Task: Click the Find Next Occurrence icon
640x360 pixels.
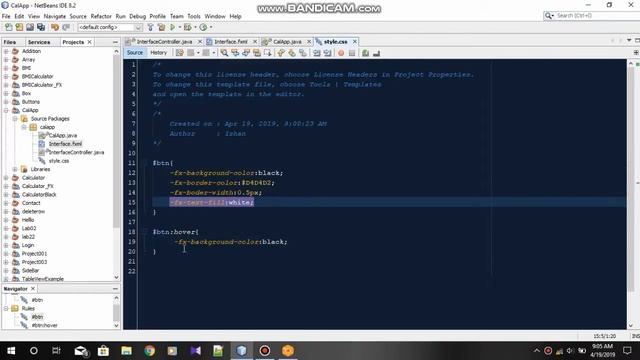Action: pyautogui.click(x=246, y=53)
